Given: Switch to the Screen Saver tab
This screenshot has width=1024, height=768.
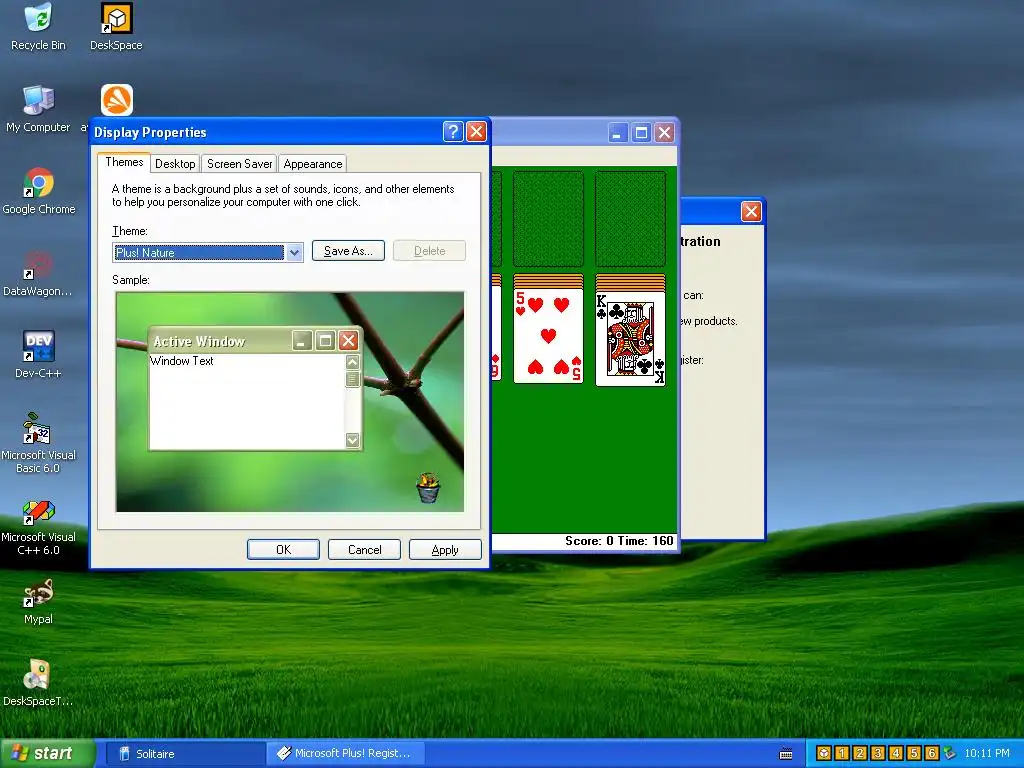Looking at the screenshot, I should (239, 164).
